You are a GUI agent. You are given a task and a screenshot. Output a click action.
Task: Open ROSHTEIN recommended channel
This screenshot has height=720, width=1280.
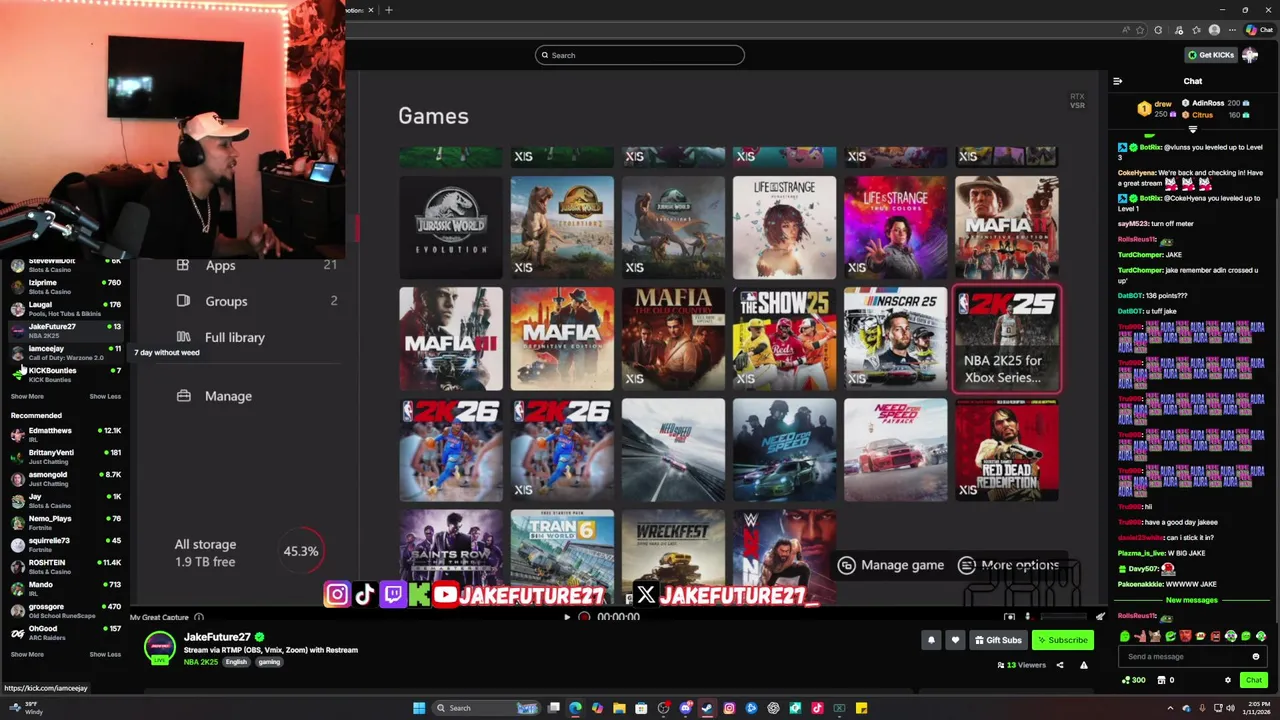(x=65, y=566)
